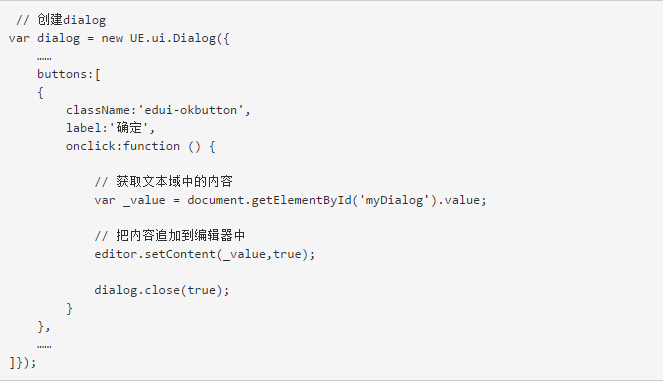Click the closing '},' brace line
This screenshot has width=663, height=381.
44,326
